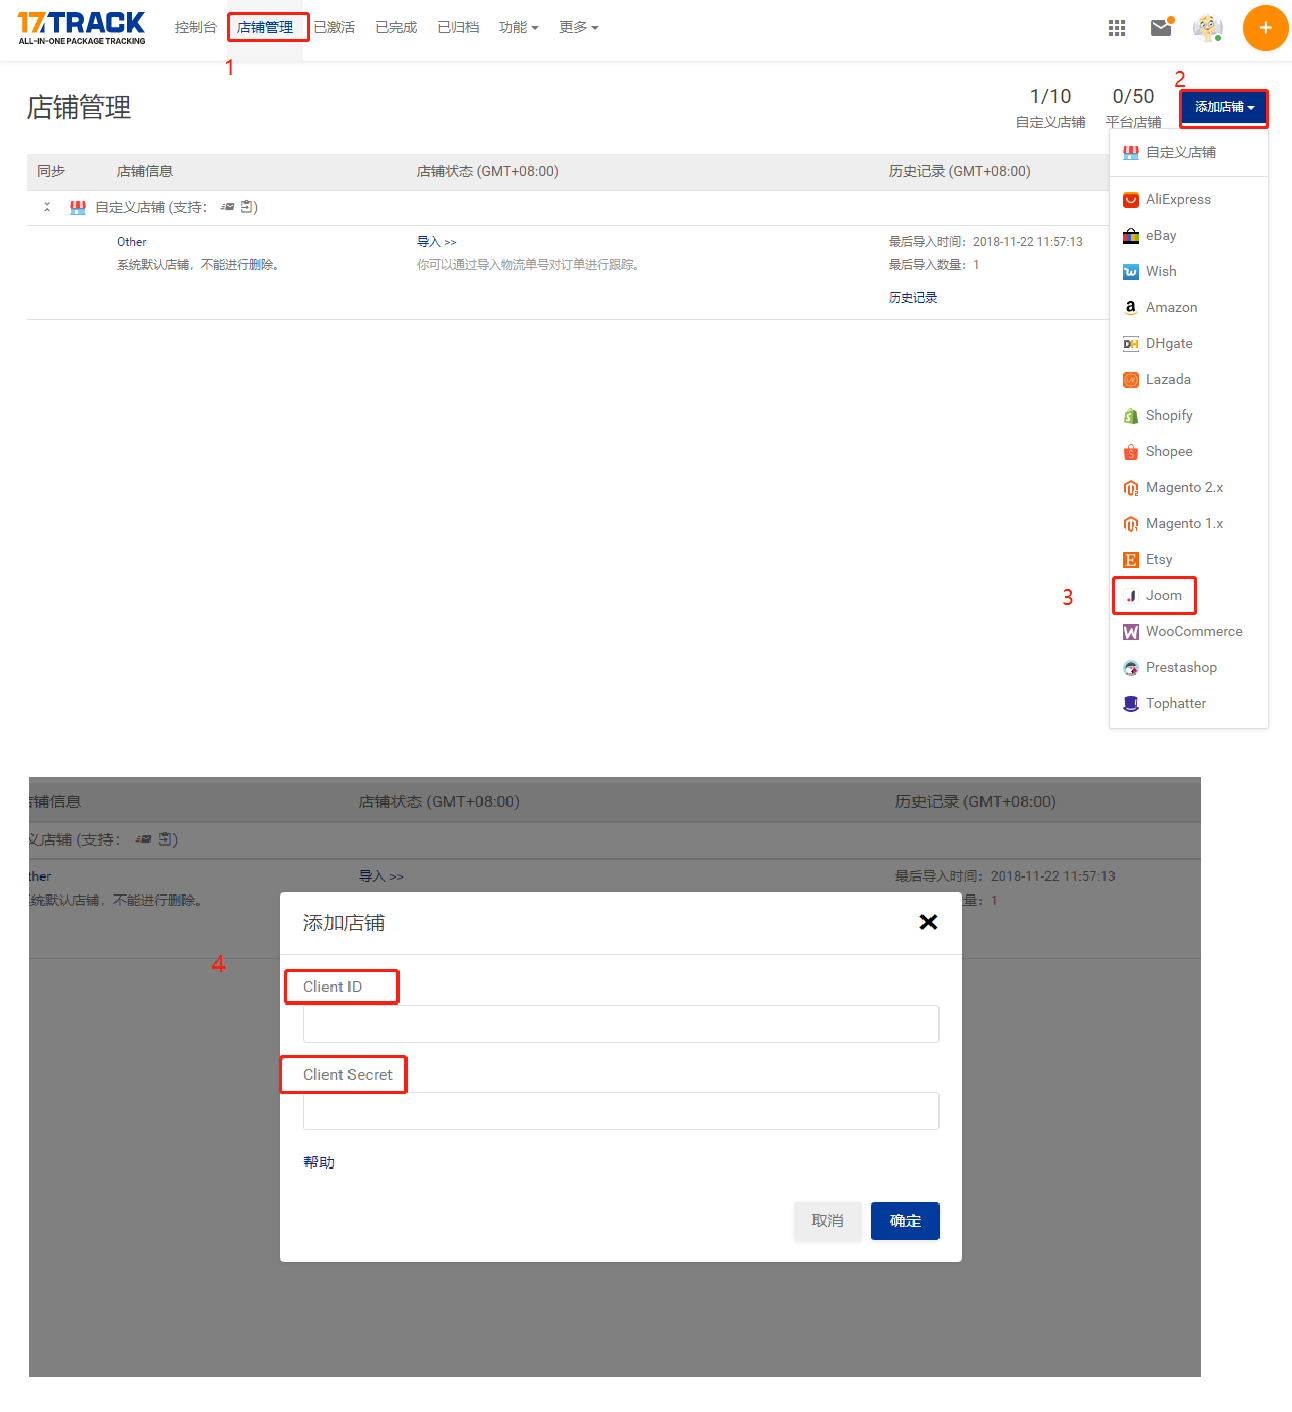Select AliExpress store icon in dropdown
The image size is (1292, 1412).
[1131, 200]
